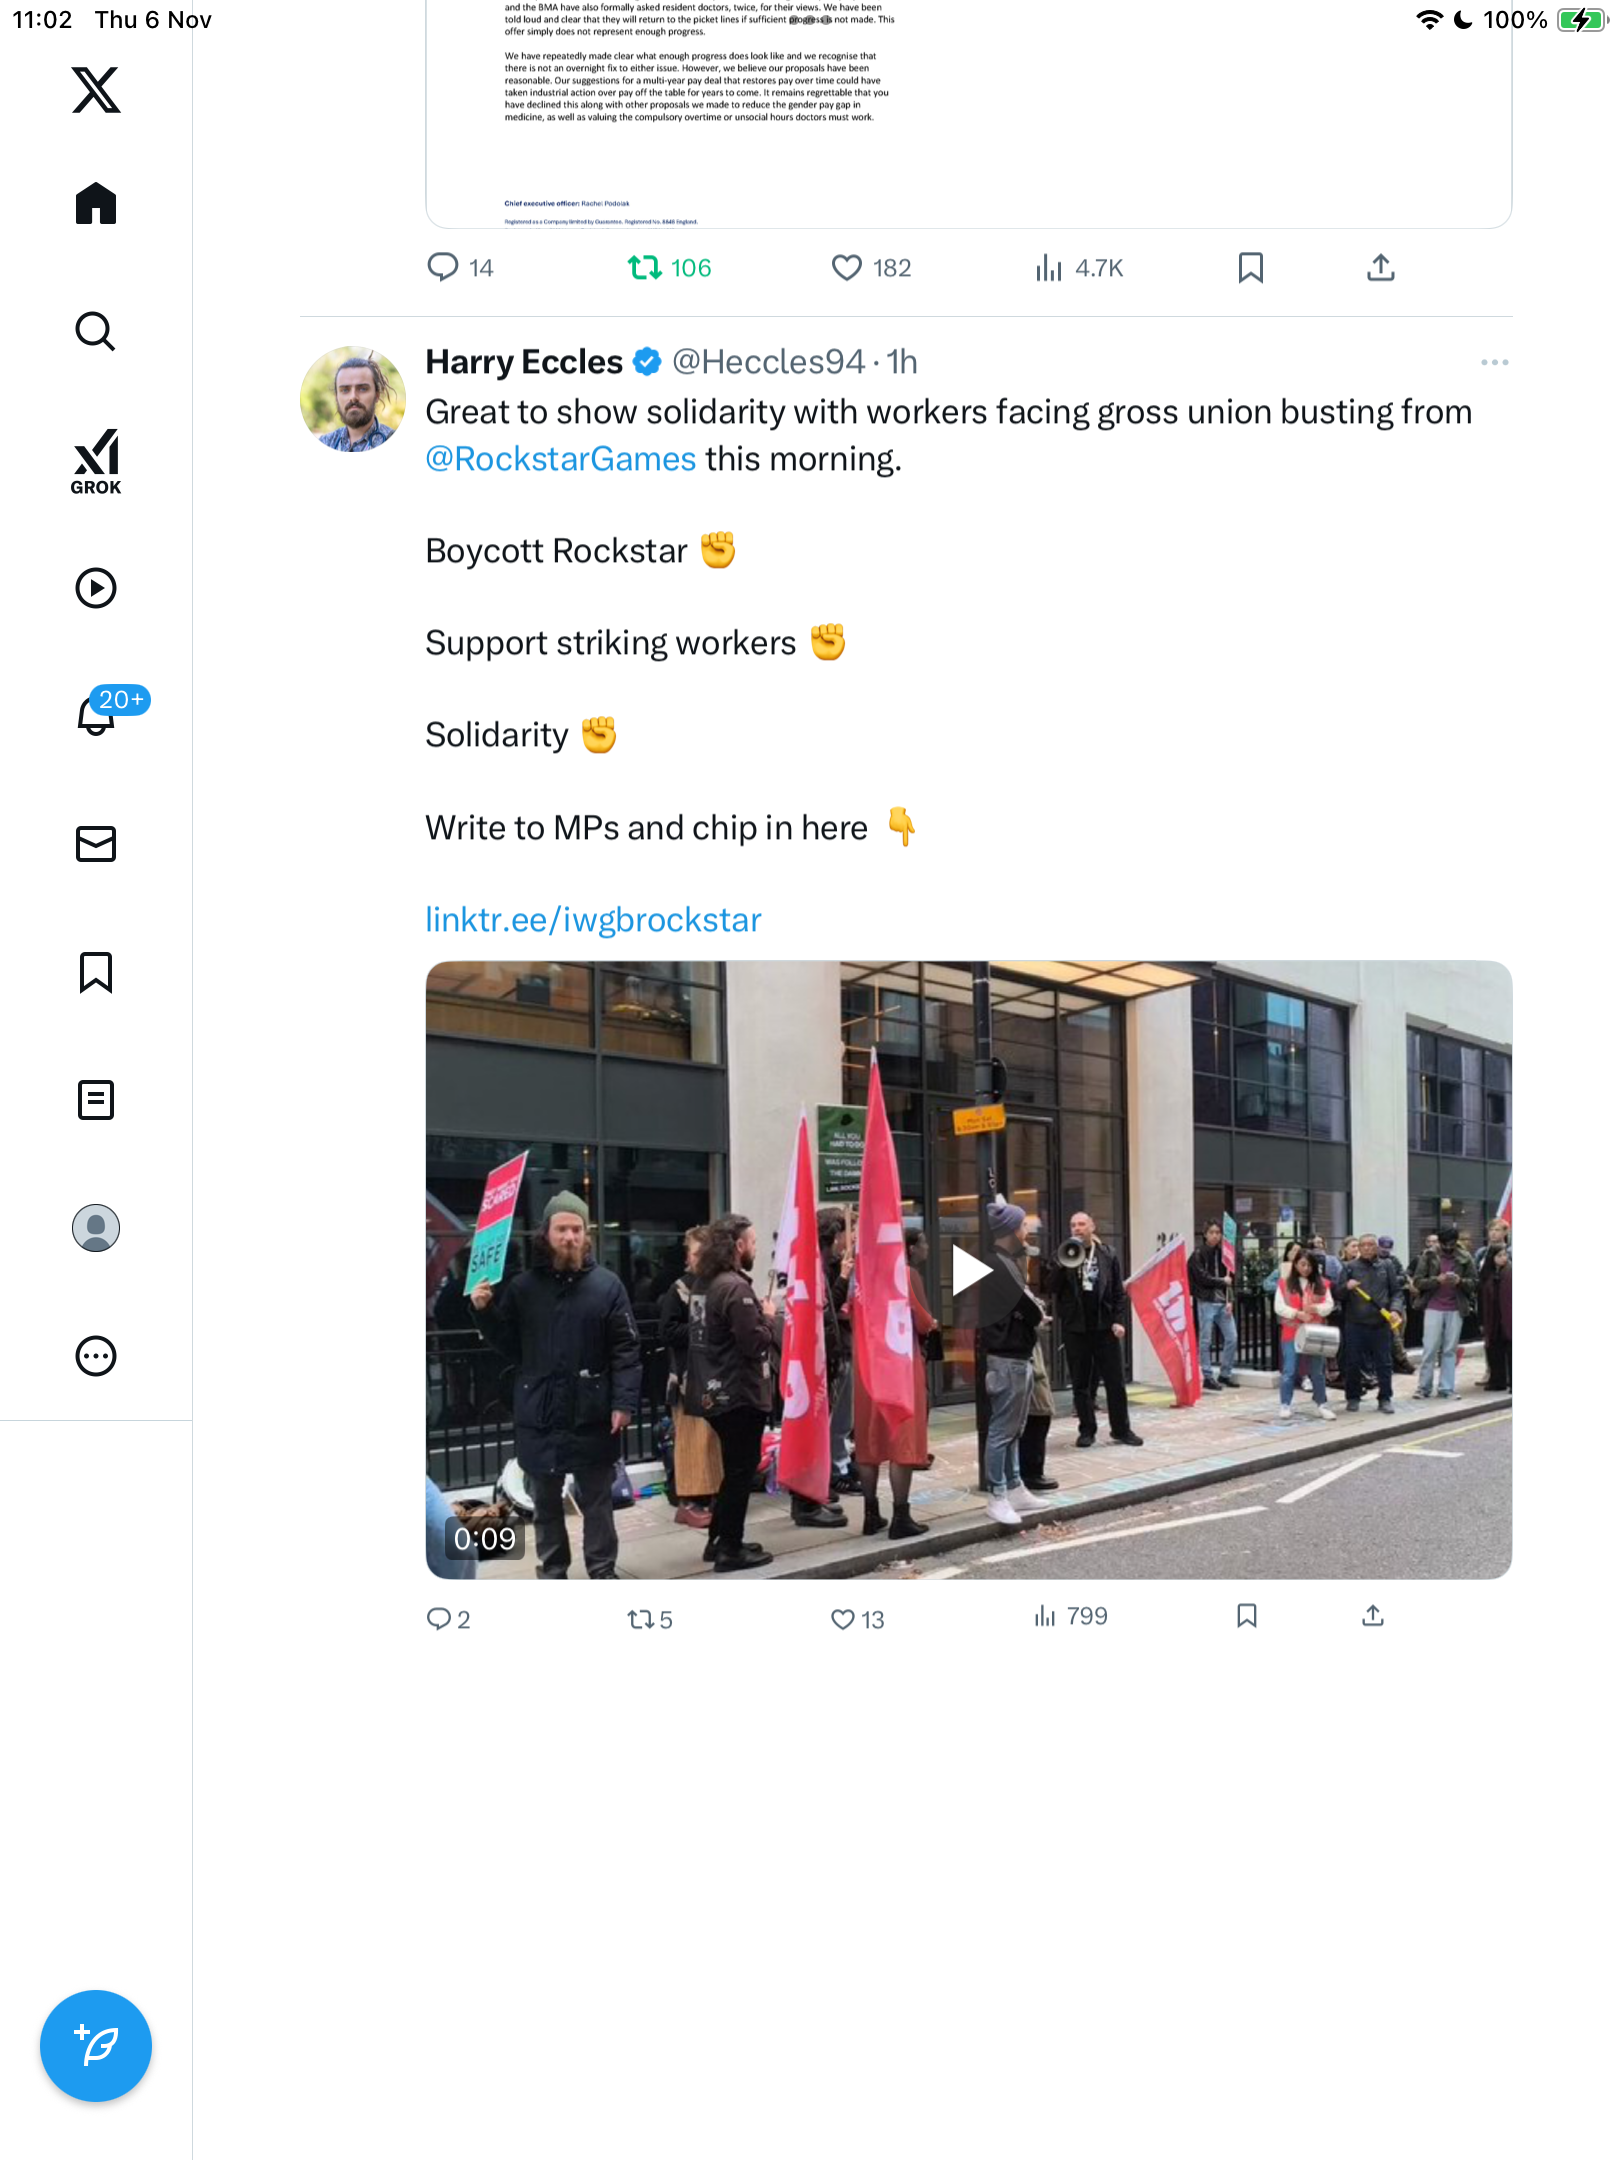Screen dimensions: 1620x2160
Task: Open more options on Harry Eccles' post
Action: click(1494, 363)
